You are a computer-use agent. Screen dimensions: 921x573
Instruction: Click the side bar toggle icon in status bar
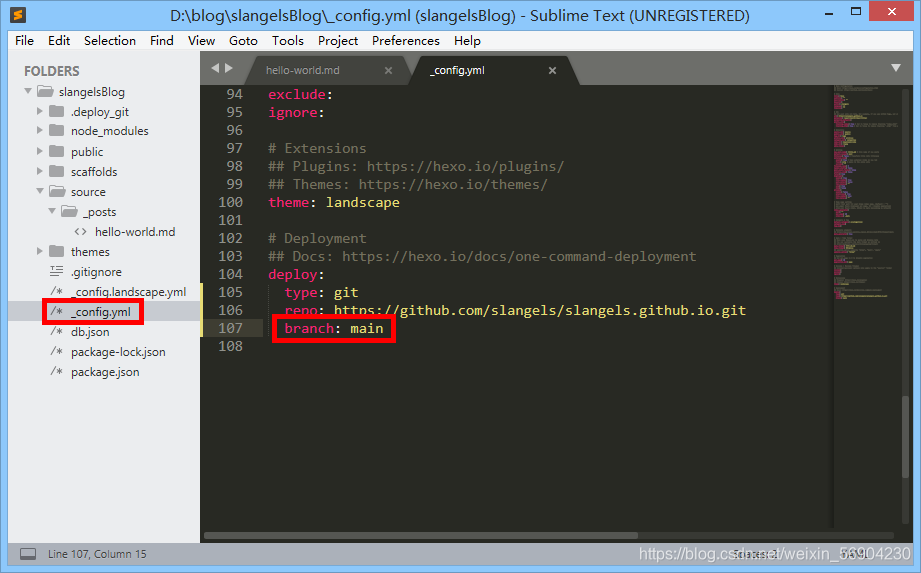coord(28,554)
